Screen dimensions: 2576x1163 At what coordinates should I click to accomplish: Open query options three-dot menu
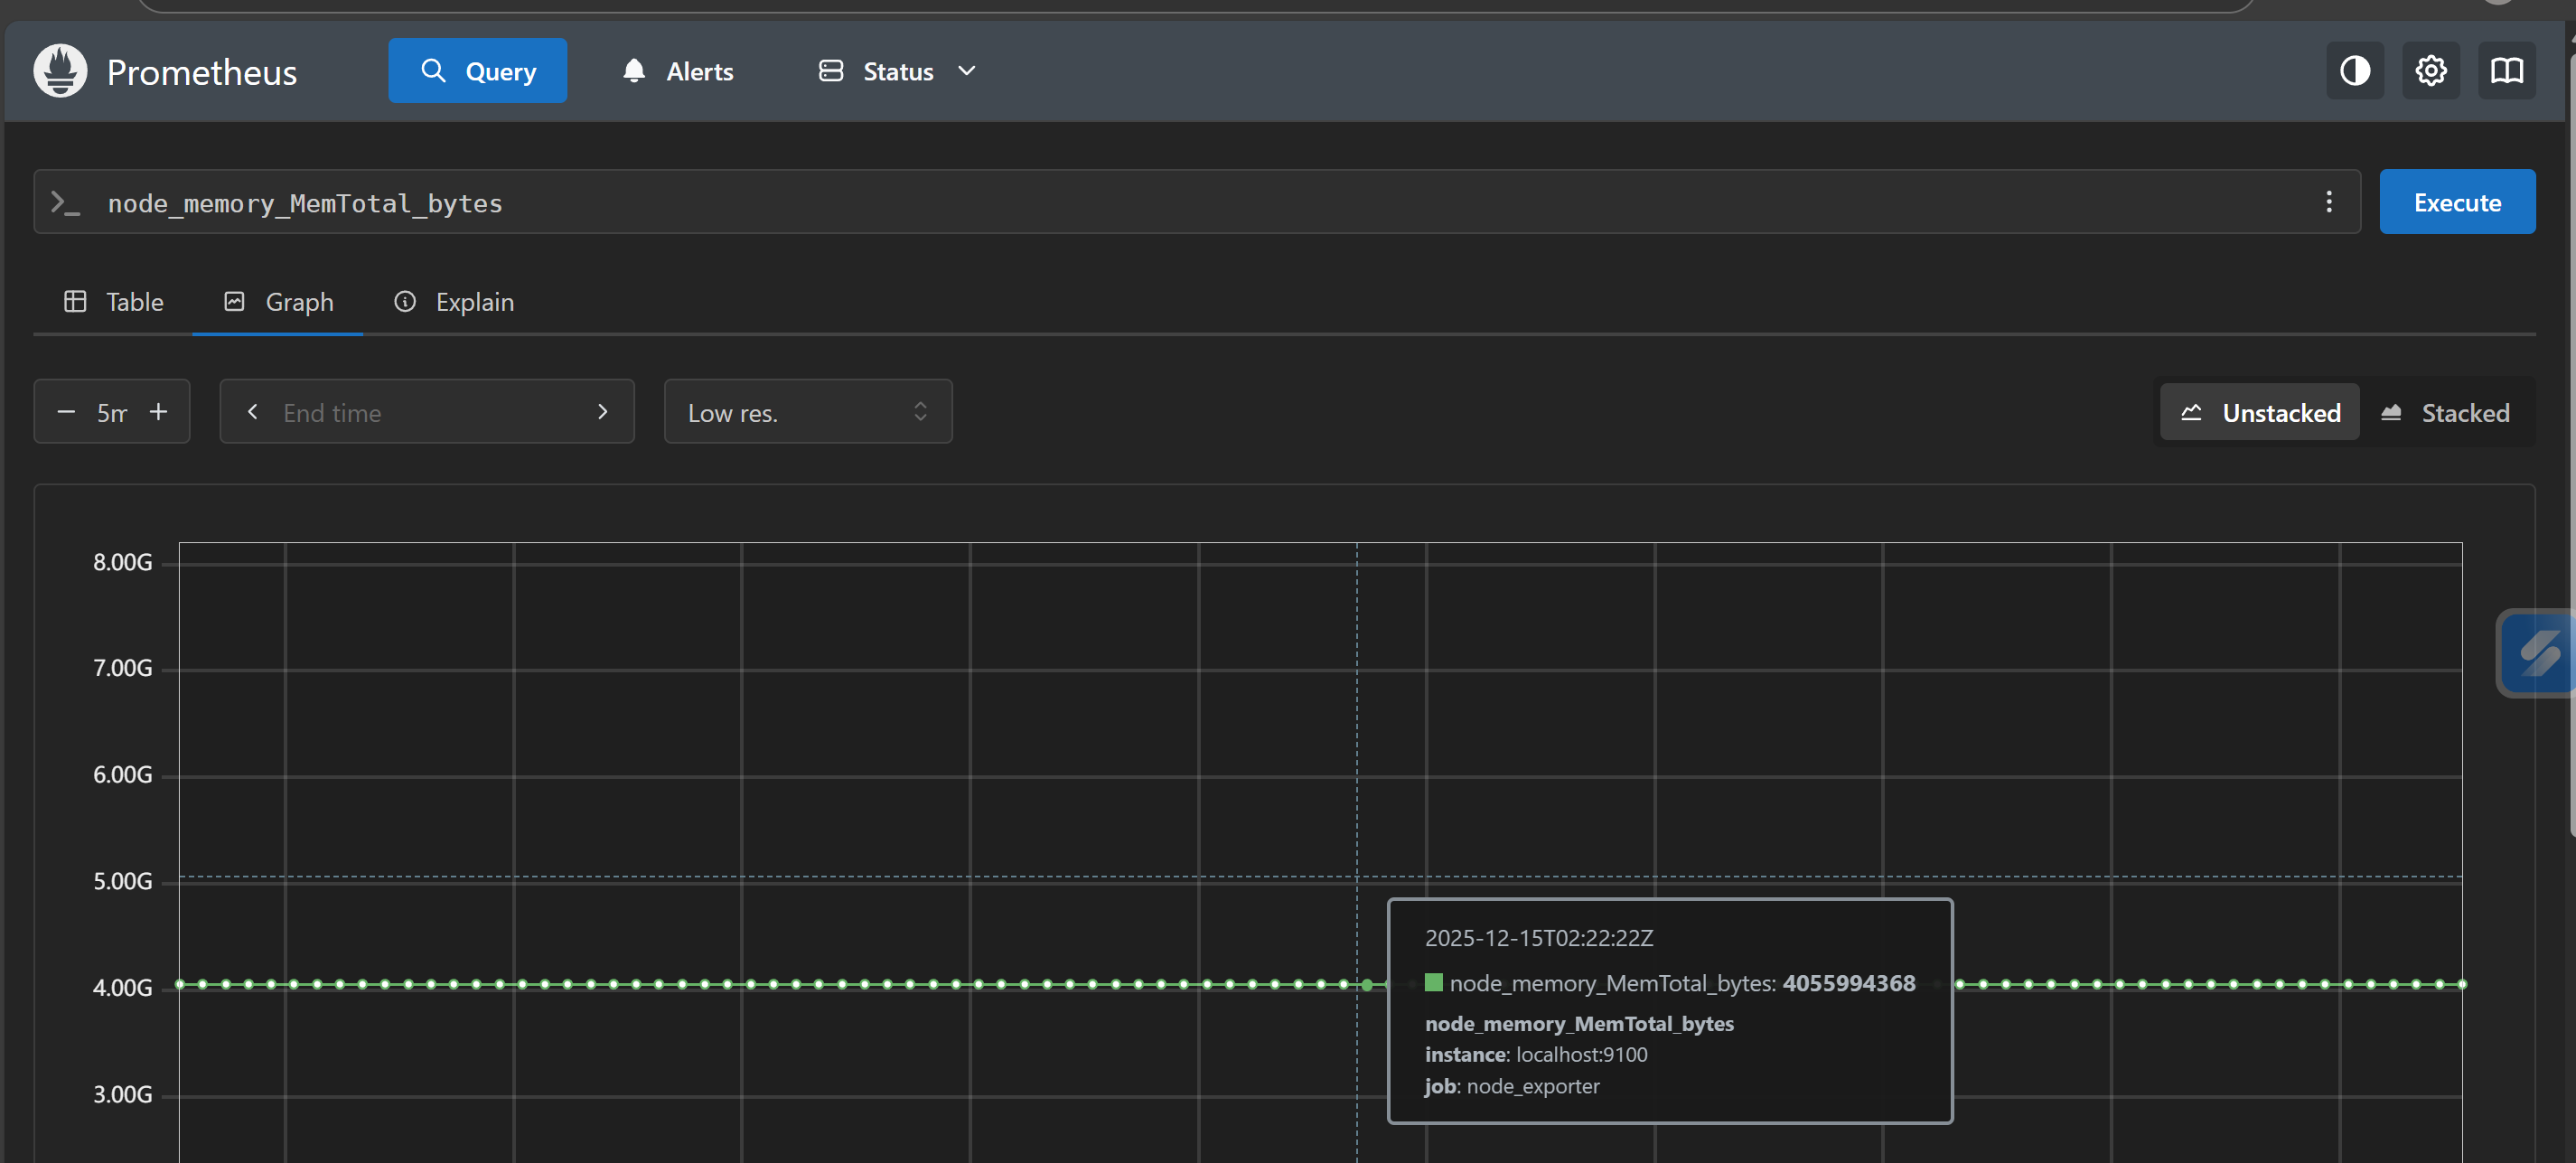pyautogui.click(x=2328, y=202)
